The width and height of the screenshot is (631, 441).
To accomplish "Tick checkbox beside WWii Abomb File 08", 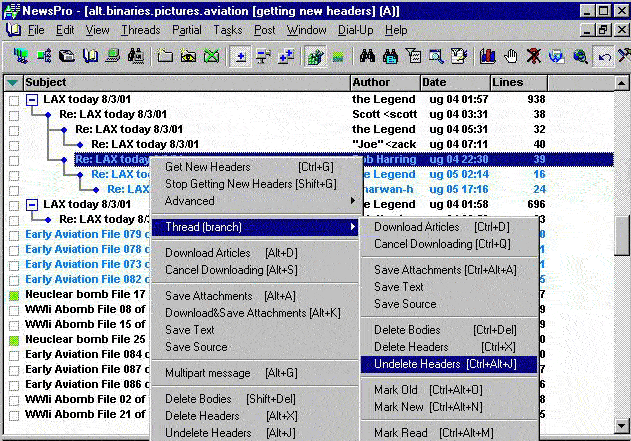I will 13,310.
